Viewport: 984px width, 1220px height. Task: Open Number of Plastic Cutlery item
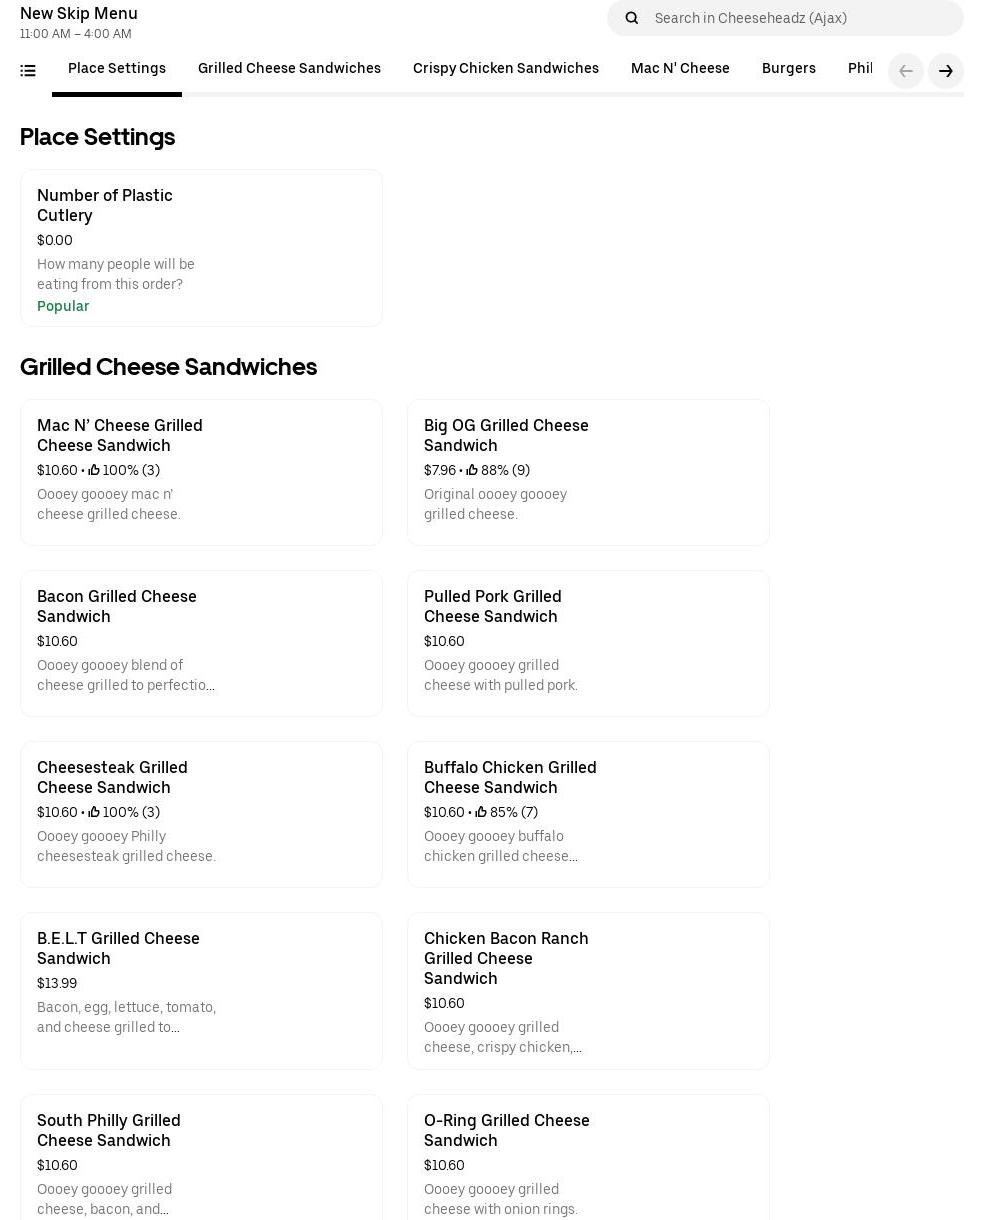tap(201, 248)
